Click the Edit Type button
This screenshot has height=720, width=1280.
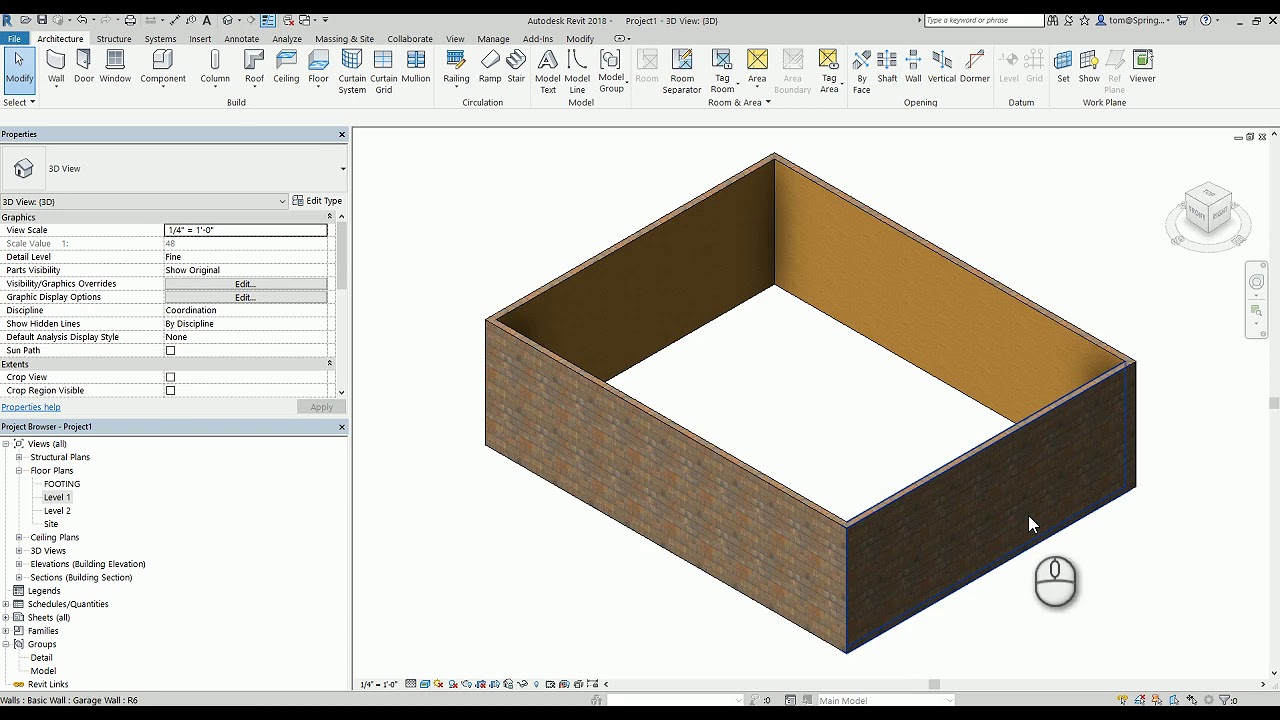[x=318, y=201]
